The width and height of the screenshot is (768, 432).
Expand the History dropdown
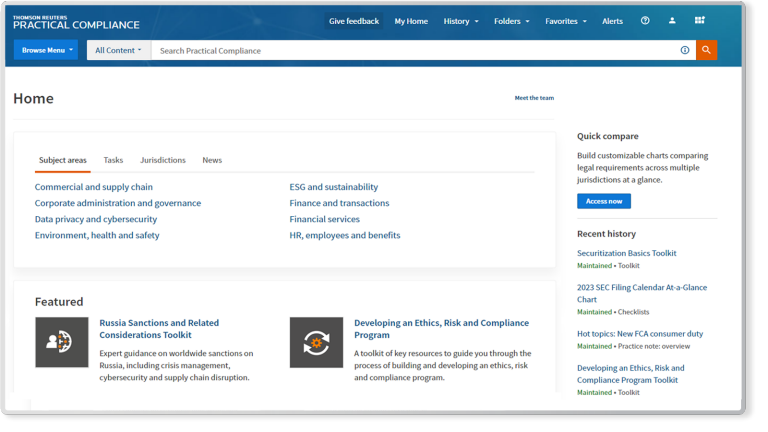tap(461, 21)
